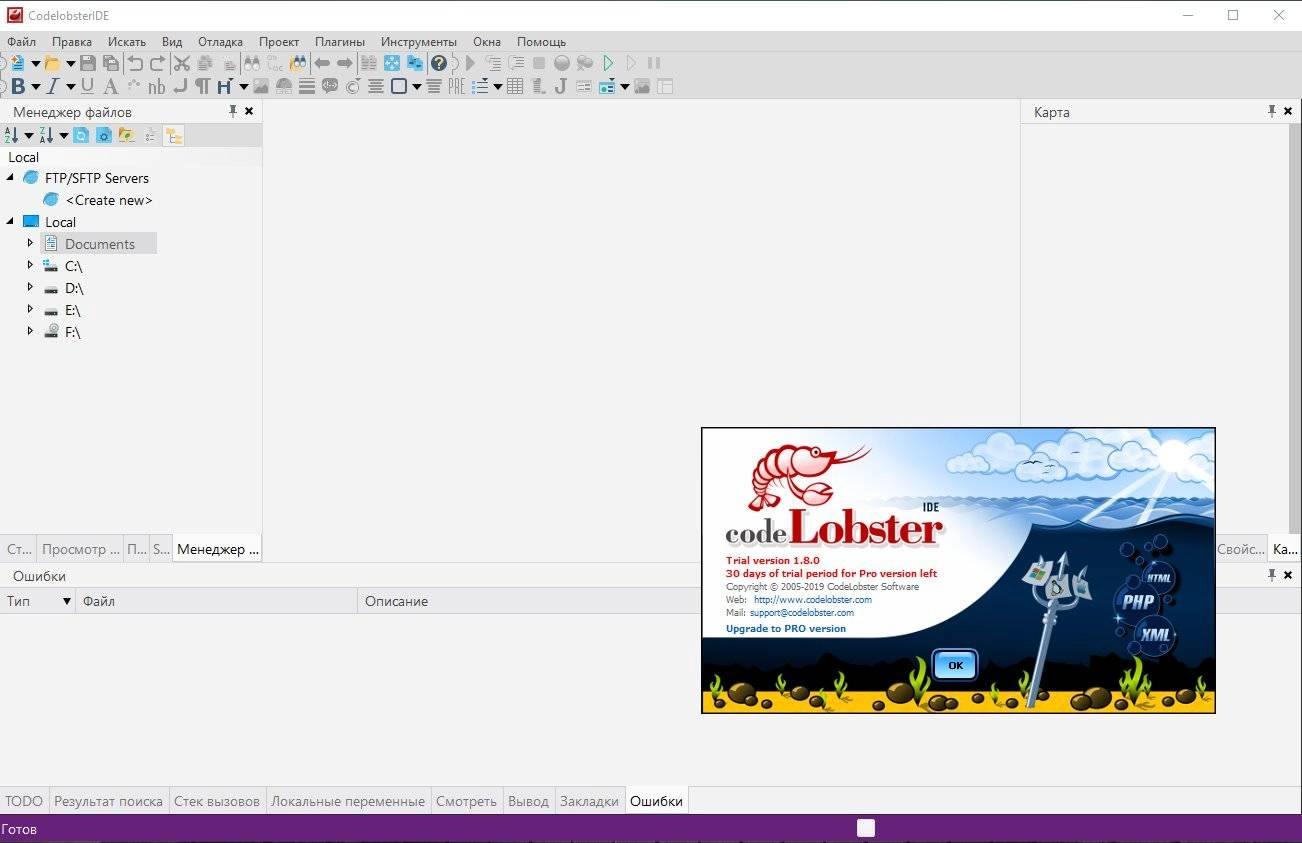Open dropdown next to Bold icon
Viewport: 1302px width, 843px height.
click(x=35, y=87)
